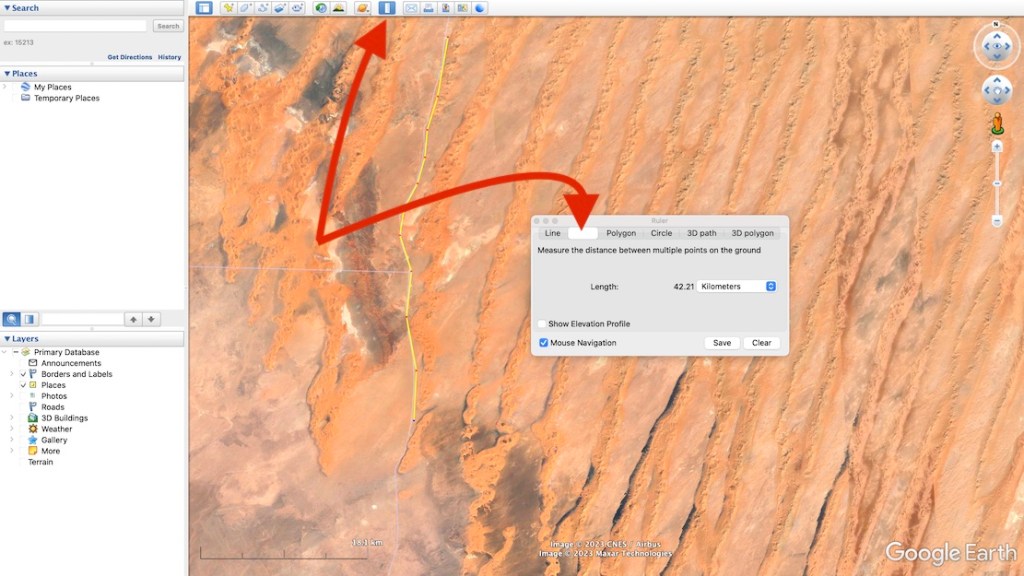Toggle the sidebar with the toolbar icon
Image resolution: width=1024 pixels, height=576 pixels.
tap(204, 8)
